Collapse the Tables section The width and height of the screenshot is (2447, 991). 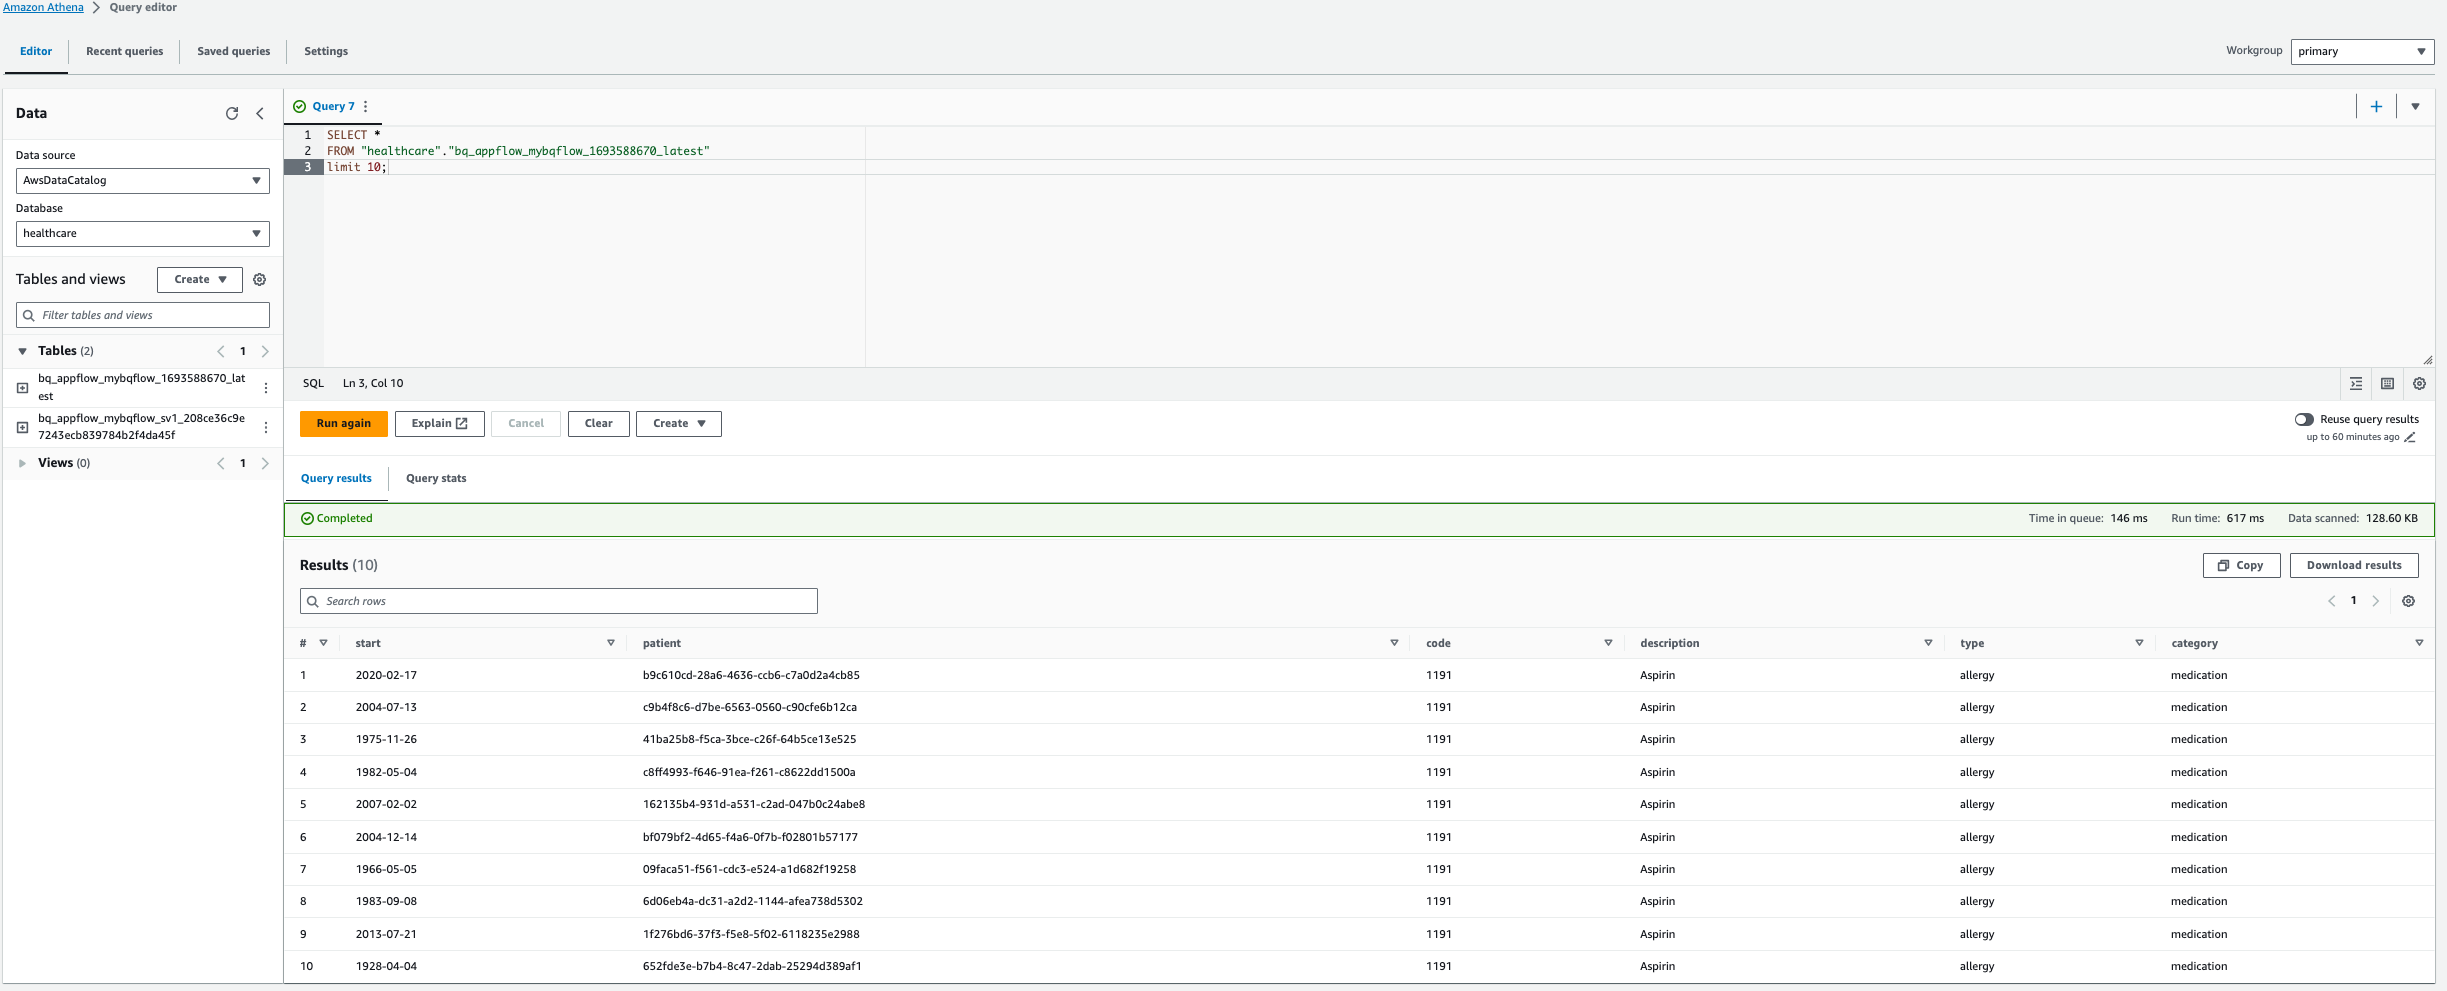point(22,351)
